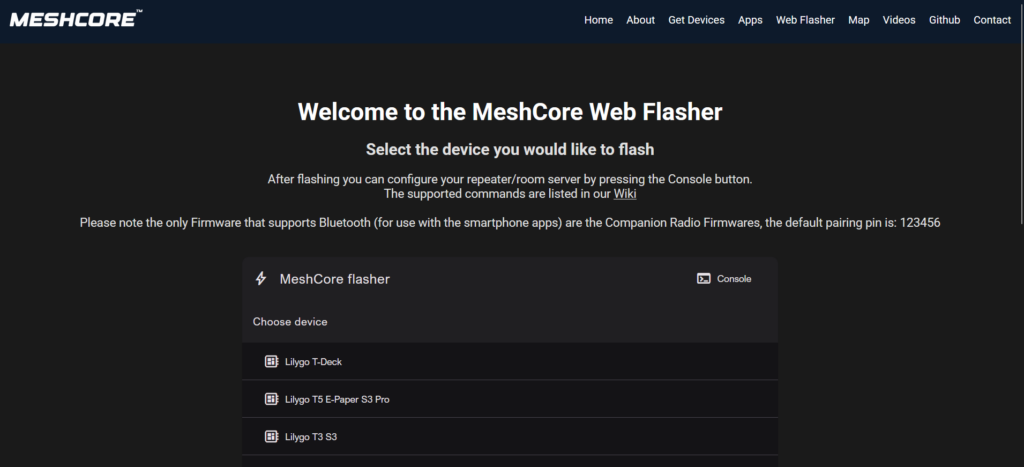
Task: Open the Github link in navbar
Action: pos(944,20)
